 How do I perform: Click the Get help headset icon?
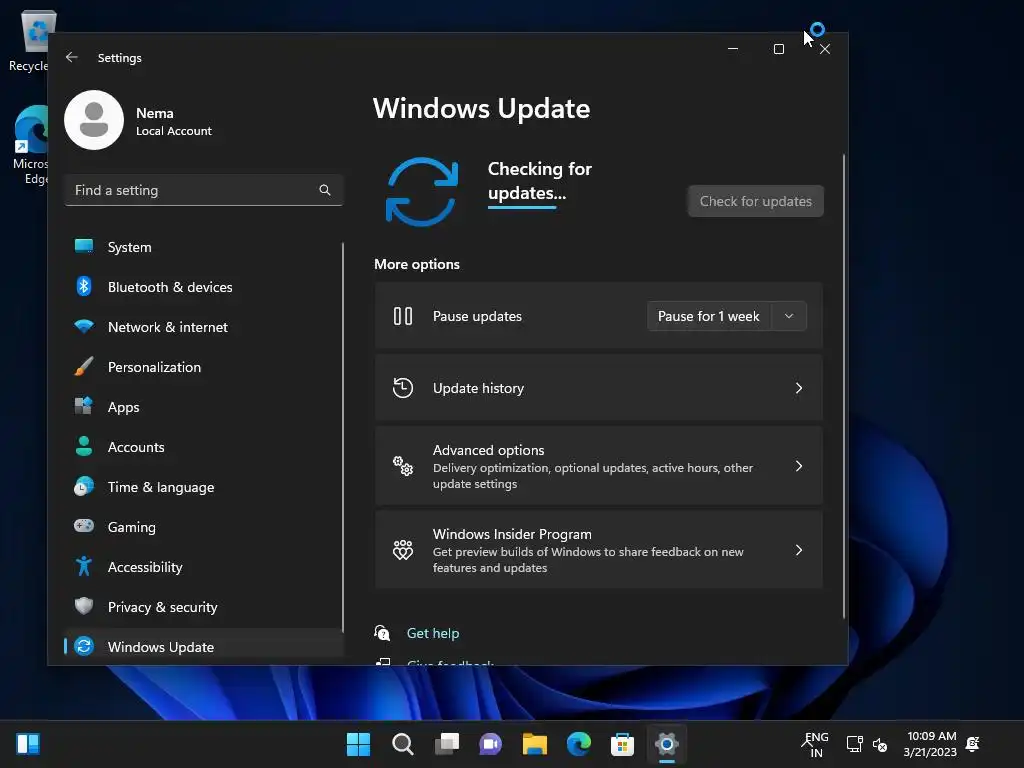(x=382, y=633)
